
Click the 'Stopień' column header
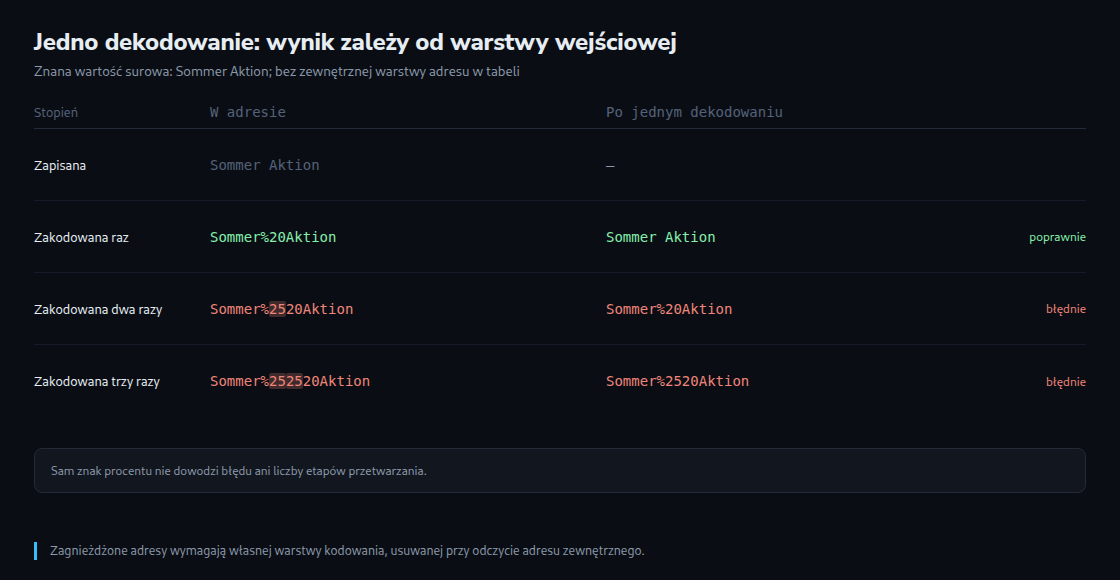pyautogui.click(x=56, y=112)
